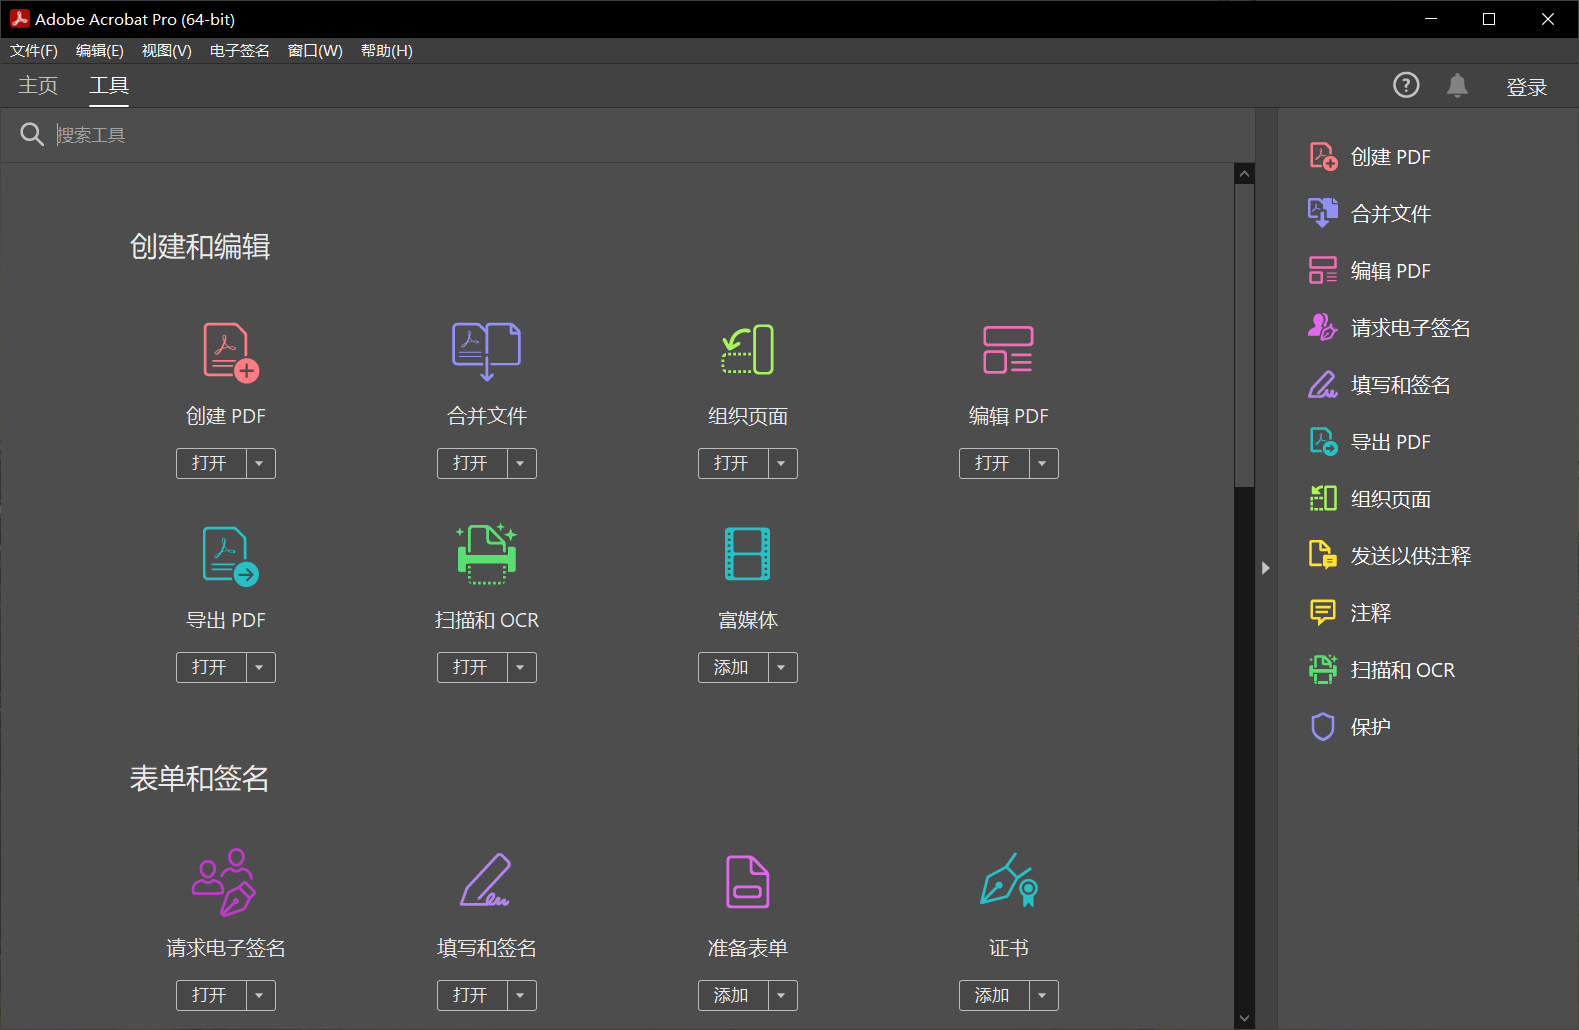This screenshot has width=1579, height=1030.
Task: Click the Prepare Form (准备表单) grid icon
Action: (748, 882)
